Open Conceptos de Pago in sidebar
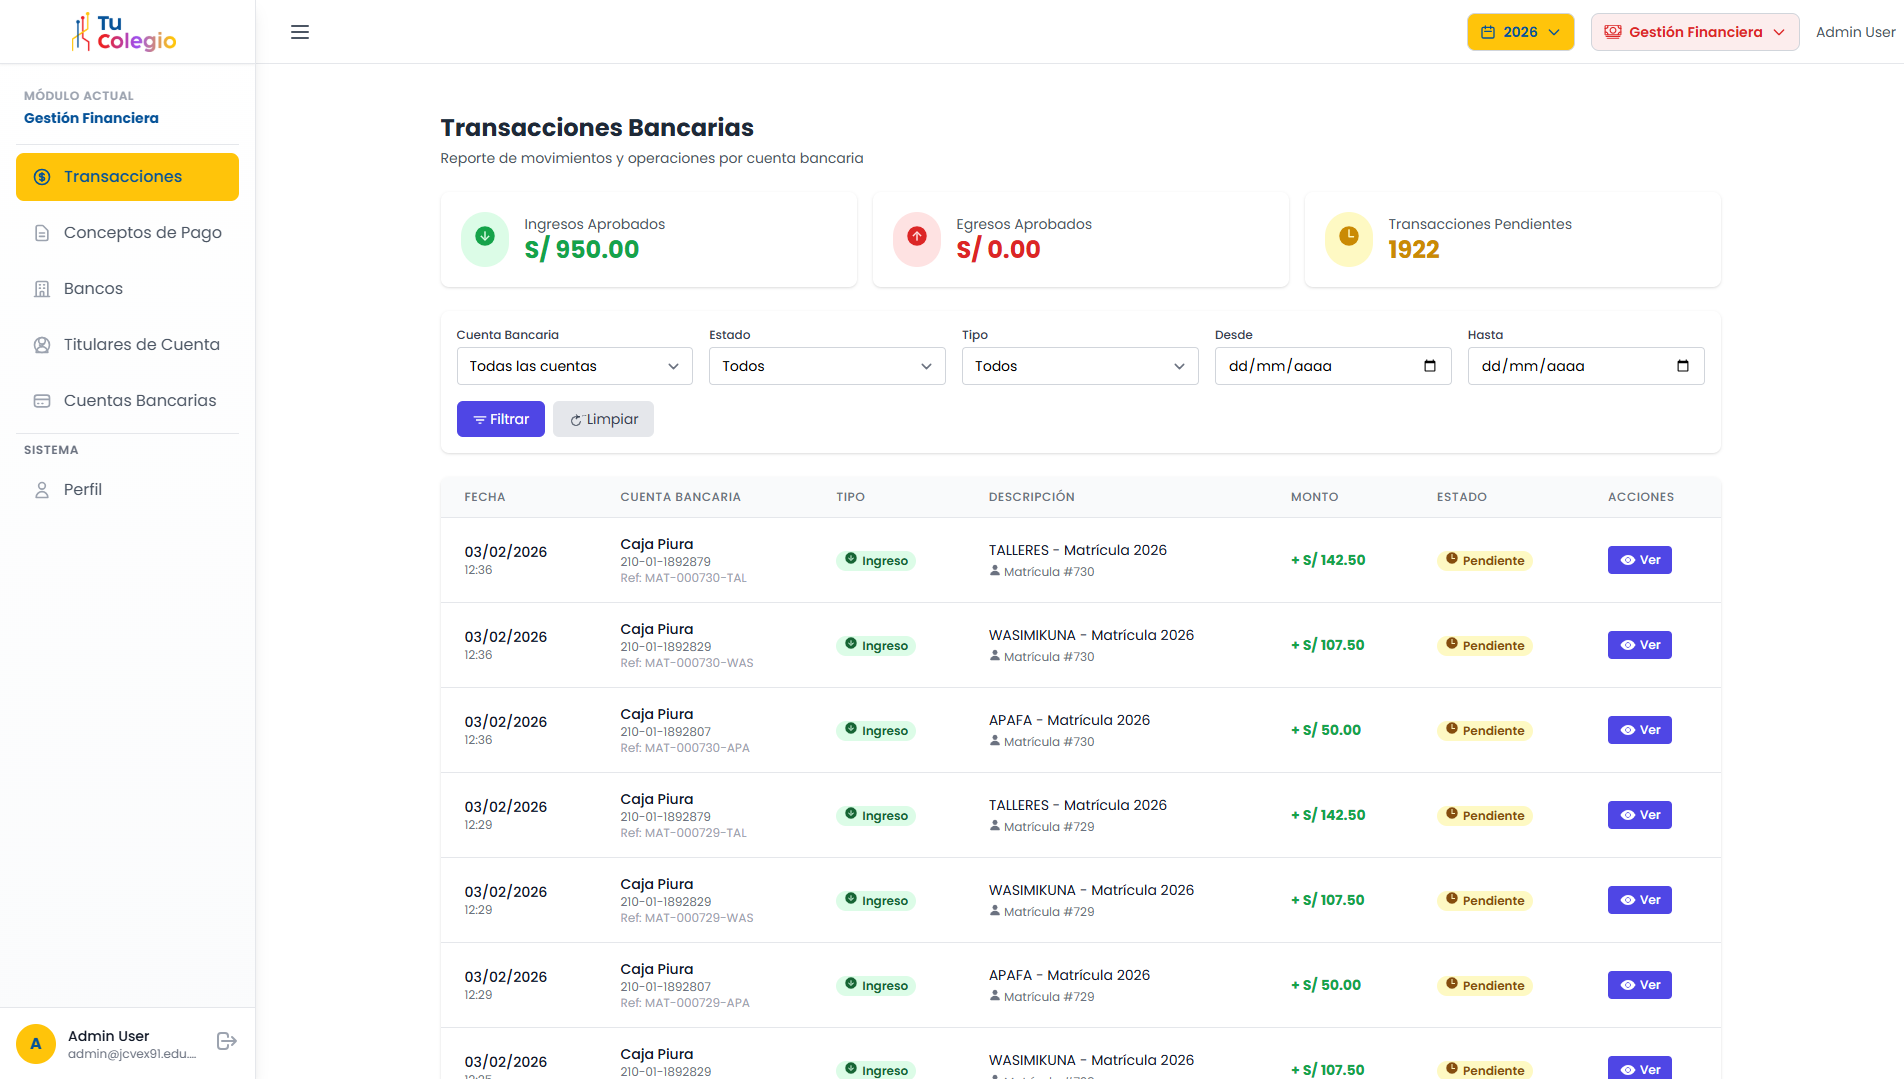The width and height of the screenshot is (1904, 1079). pos(142,233)
